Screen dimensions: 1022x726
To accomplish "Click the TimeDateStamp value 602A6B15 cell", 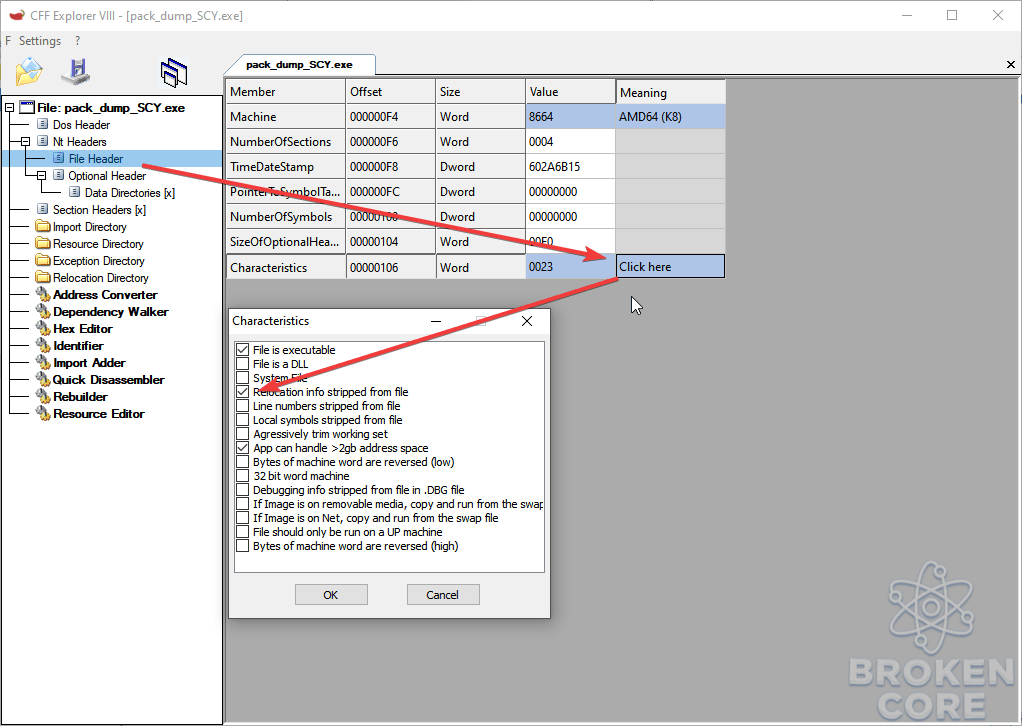I will click(x=570, y=167).
